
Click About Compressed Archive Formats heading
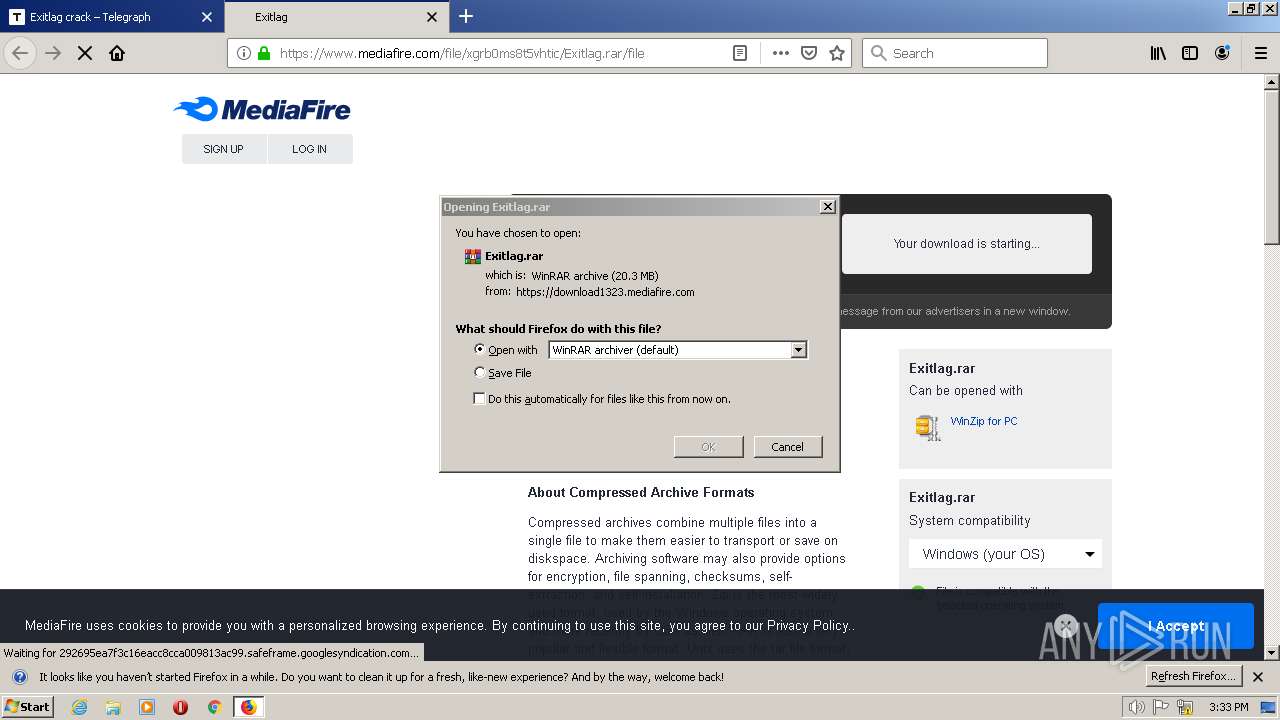pos(641,492)
